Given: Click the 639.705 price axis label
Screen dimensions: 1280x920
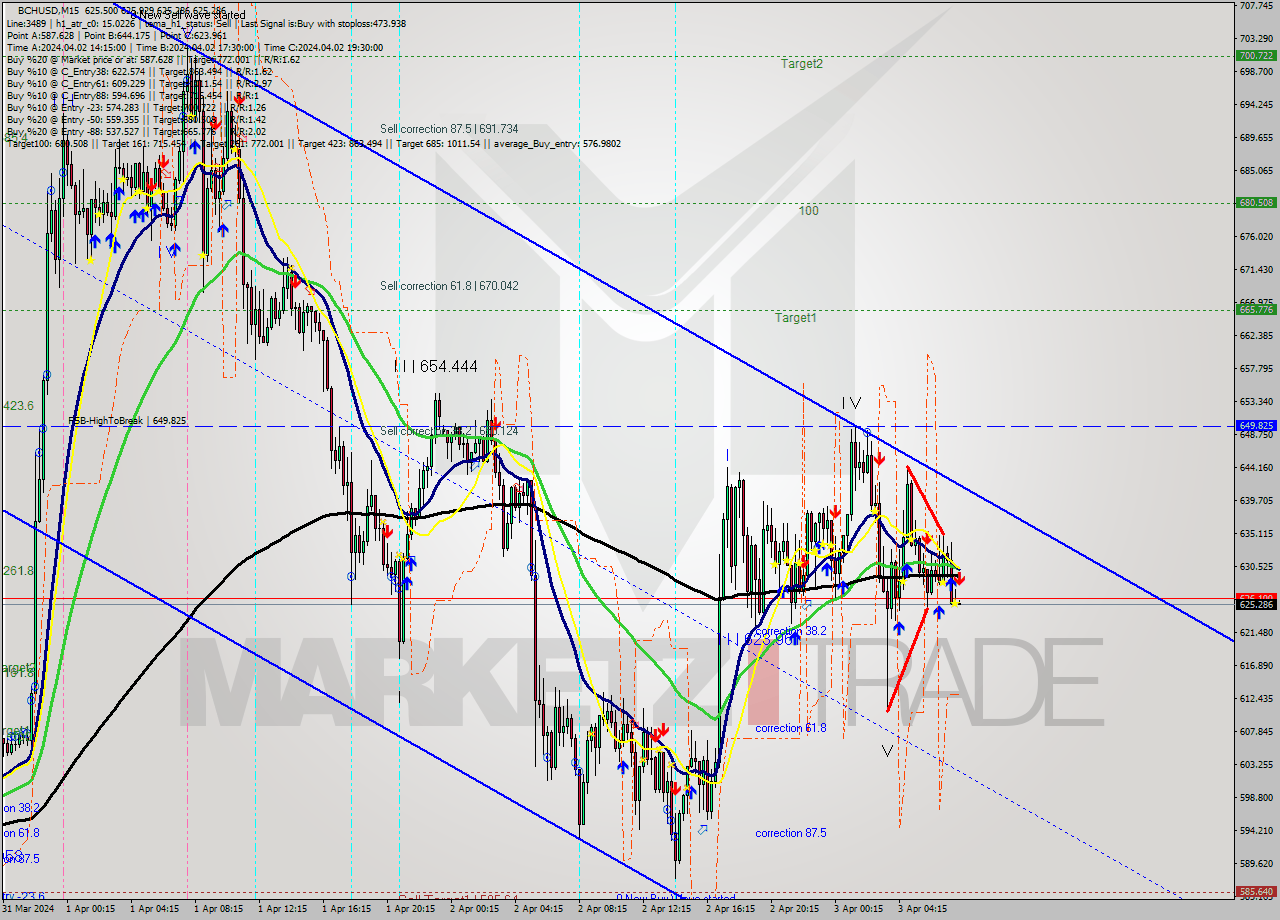Looking at the screenshot, I should (1256, 500).
